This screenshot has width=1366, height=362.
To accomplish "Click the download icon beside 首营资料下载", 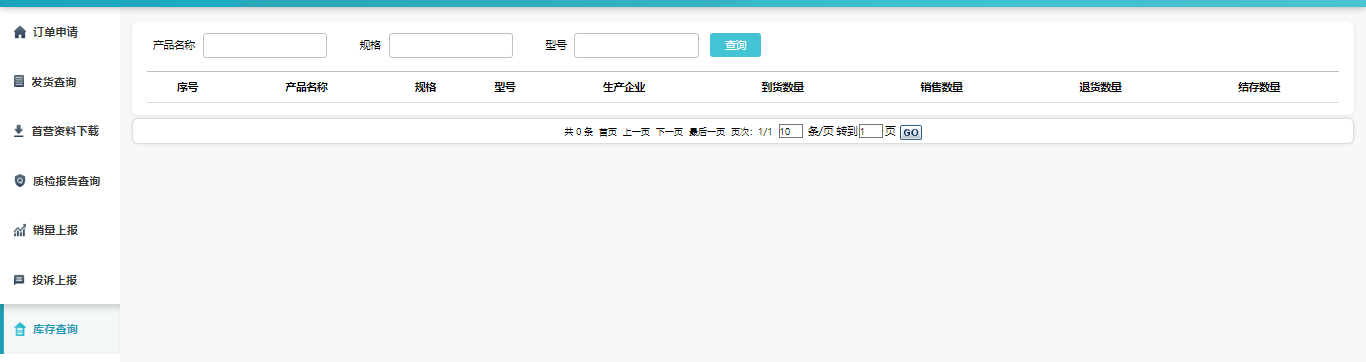I will (19, 131).
